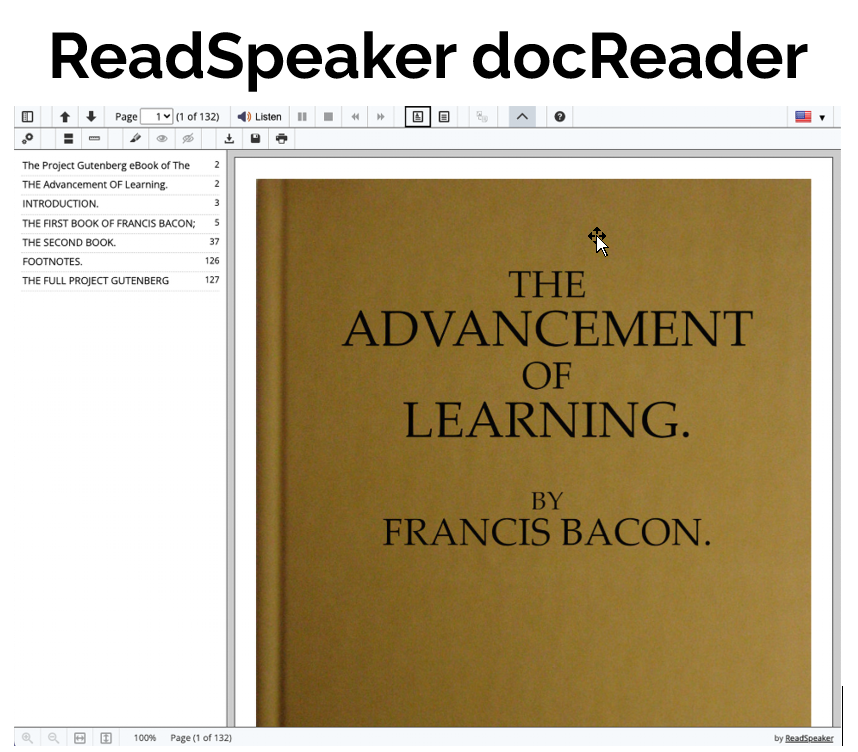This screenshot has height=752, width=858.
Task: Open the language flag dropdown
Action: click(809, 117)
